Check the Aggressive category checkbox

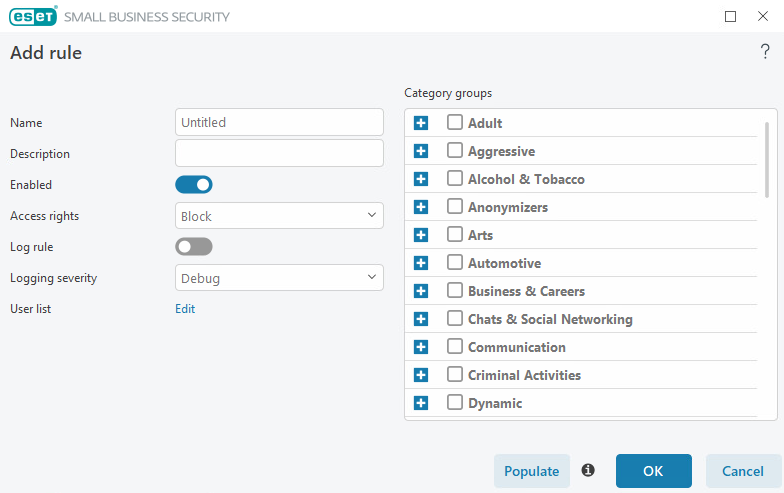pos(454,150)
